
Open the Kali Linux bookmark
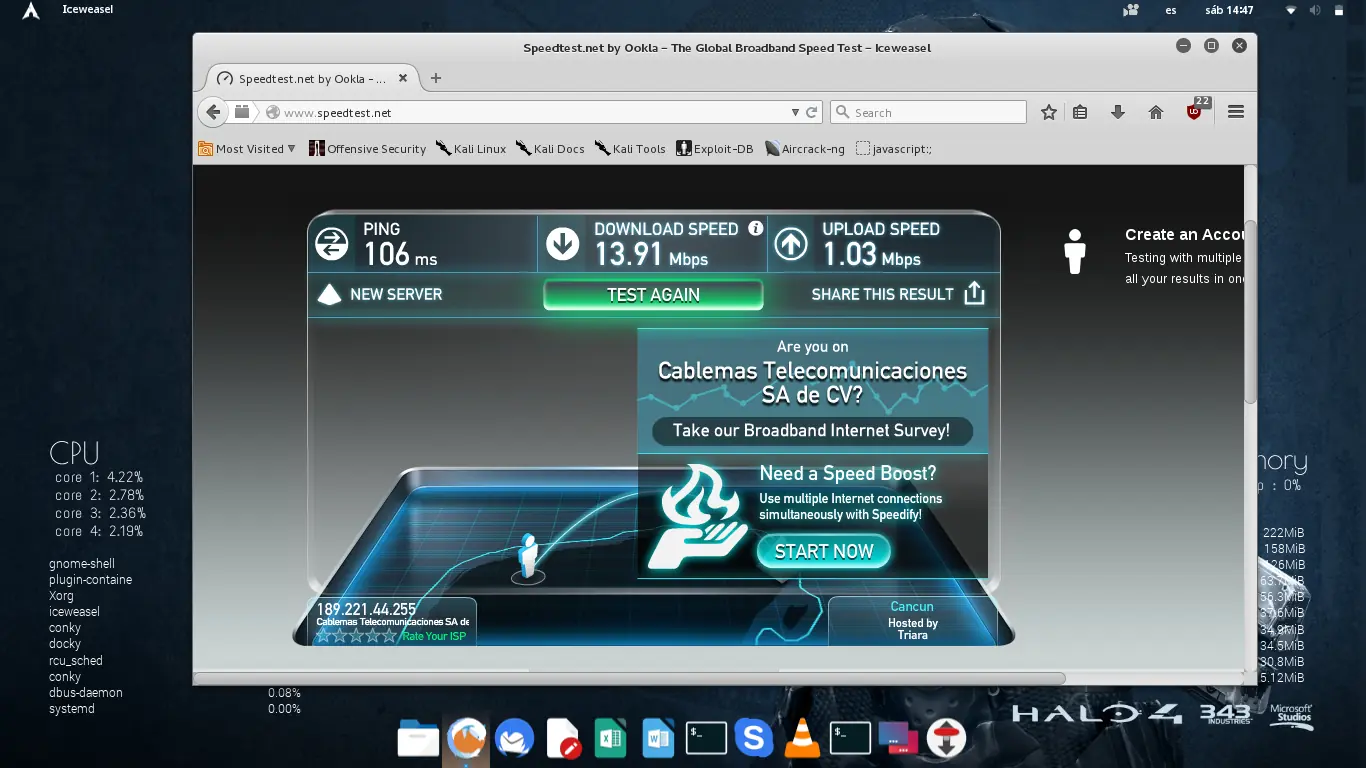[471, 149]
